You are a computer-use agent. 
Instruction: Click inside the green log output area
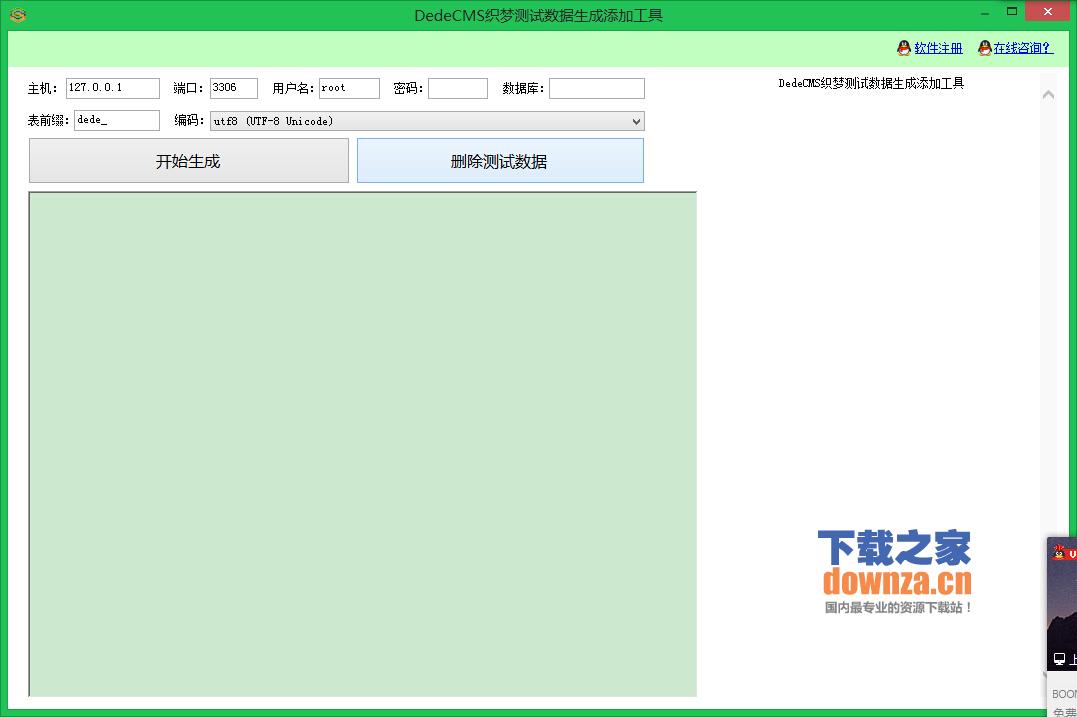tap(363, 444)
